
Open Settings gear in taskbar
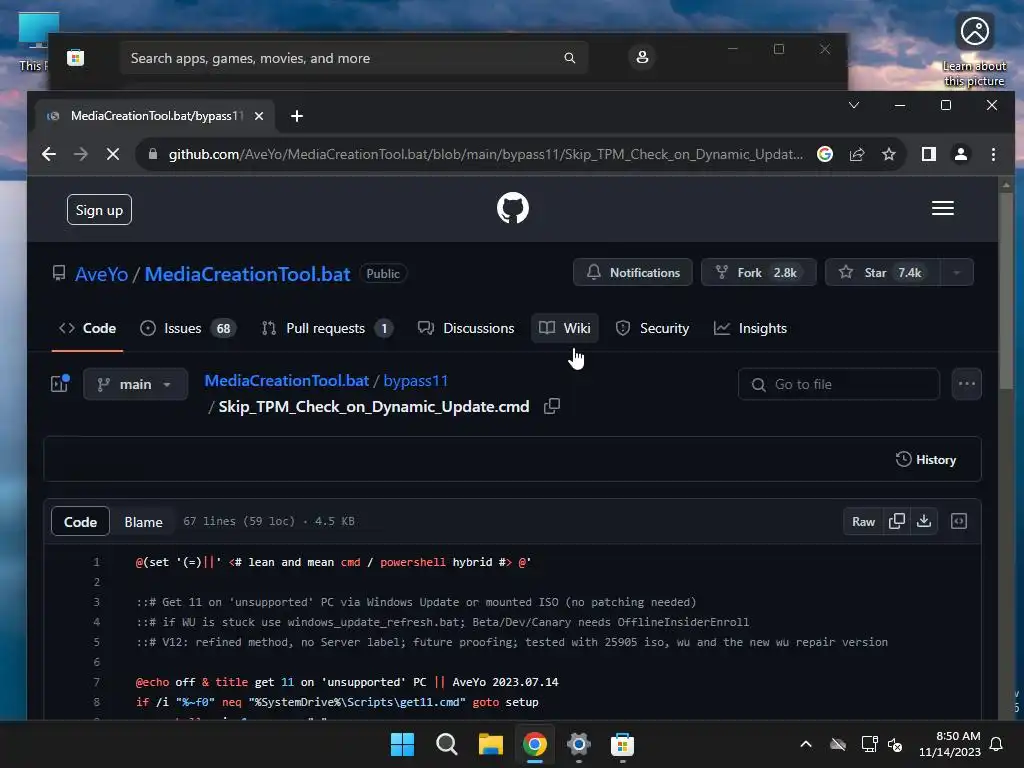pyautogui.click(x=579, y=744)
